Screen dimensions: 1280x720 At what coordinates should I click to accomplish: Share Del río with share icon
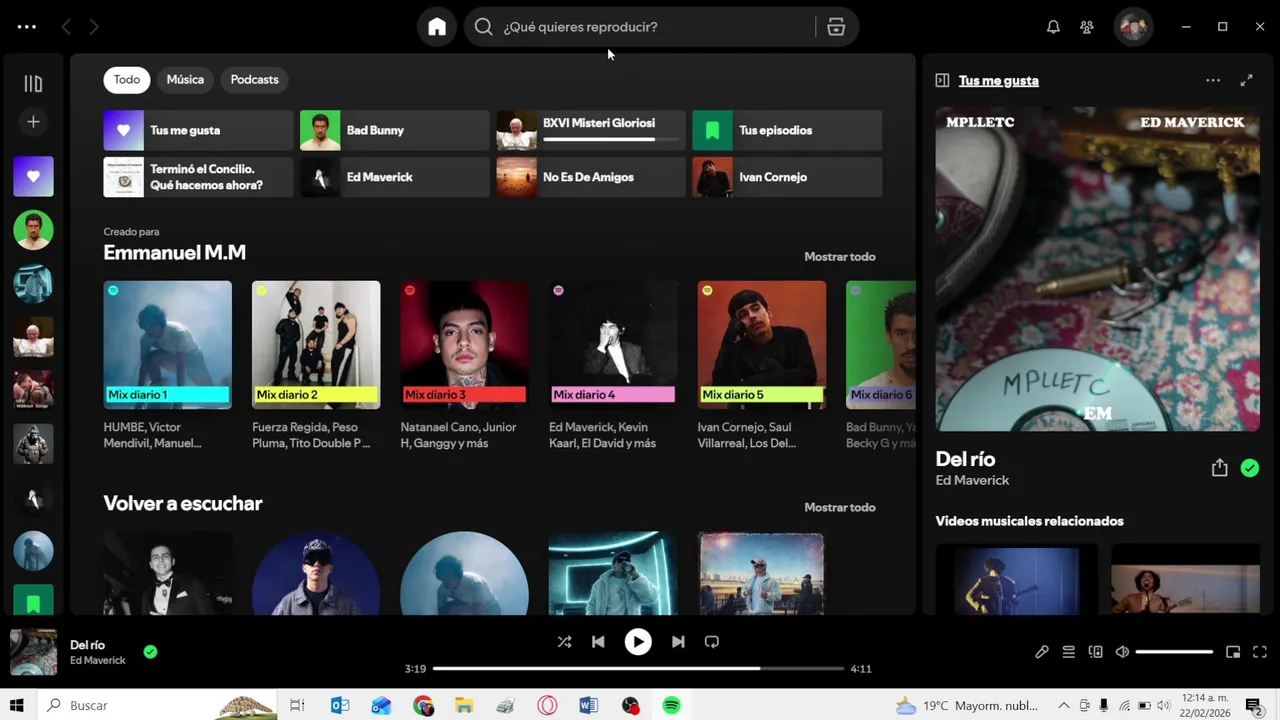pos(1219,468)
